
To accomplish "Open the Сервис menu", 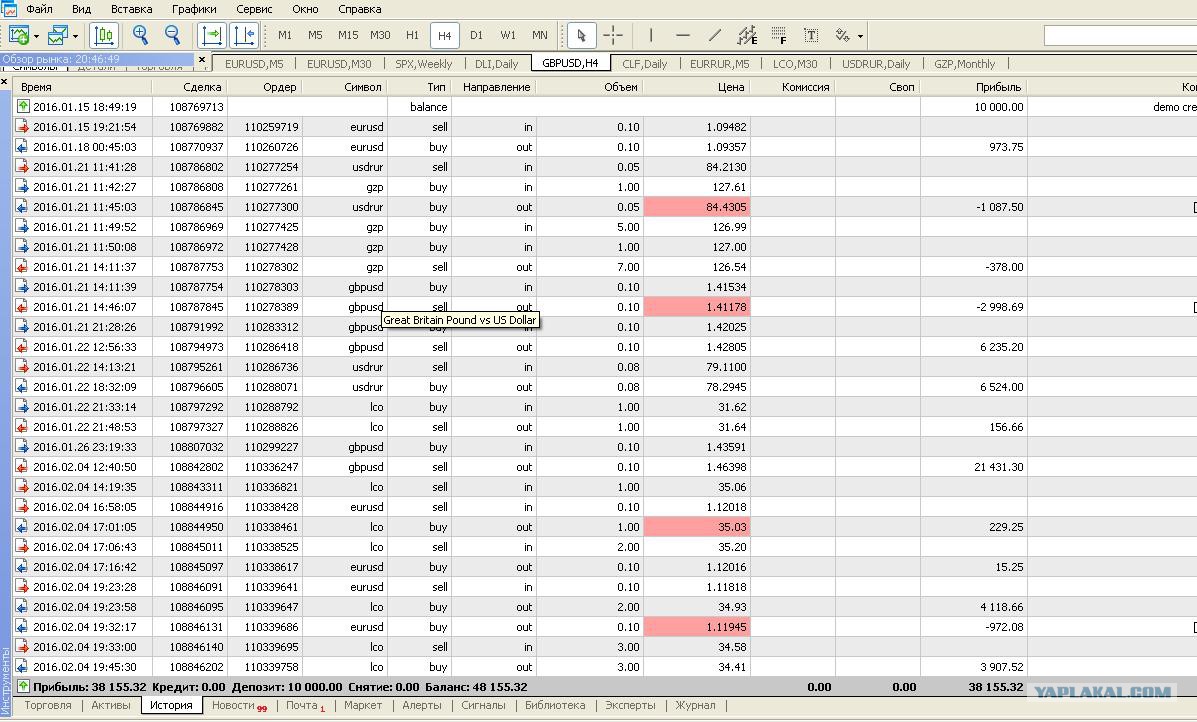I will point(254,9).
